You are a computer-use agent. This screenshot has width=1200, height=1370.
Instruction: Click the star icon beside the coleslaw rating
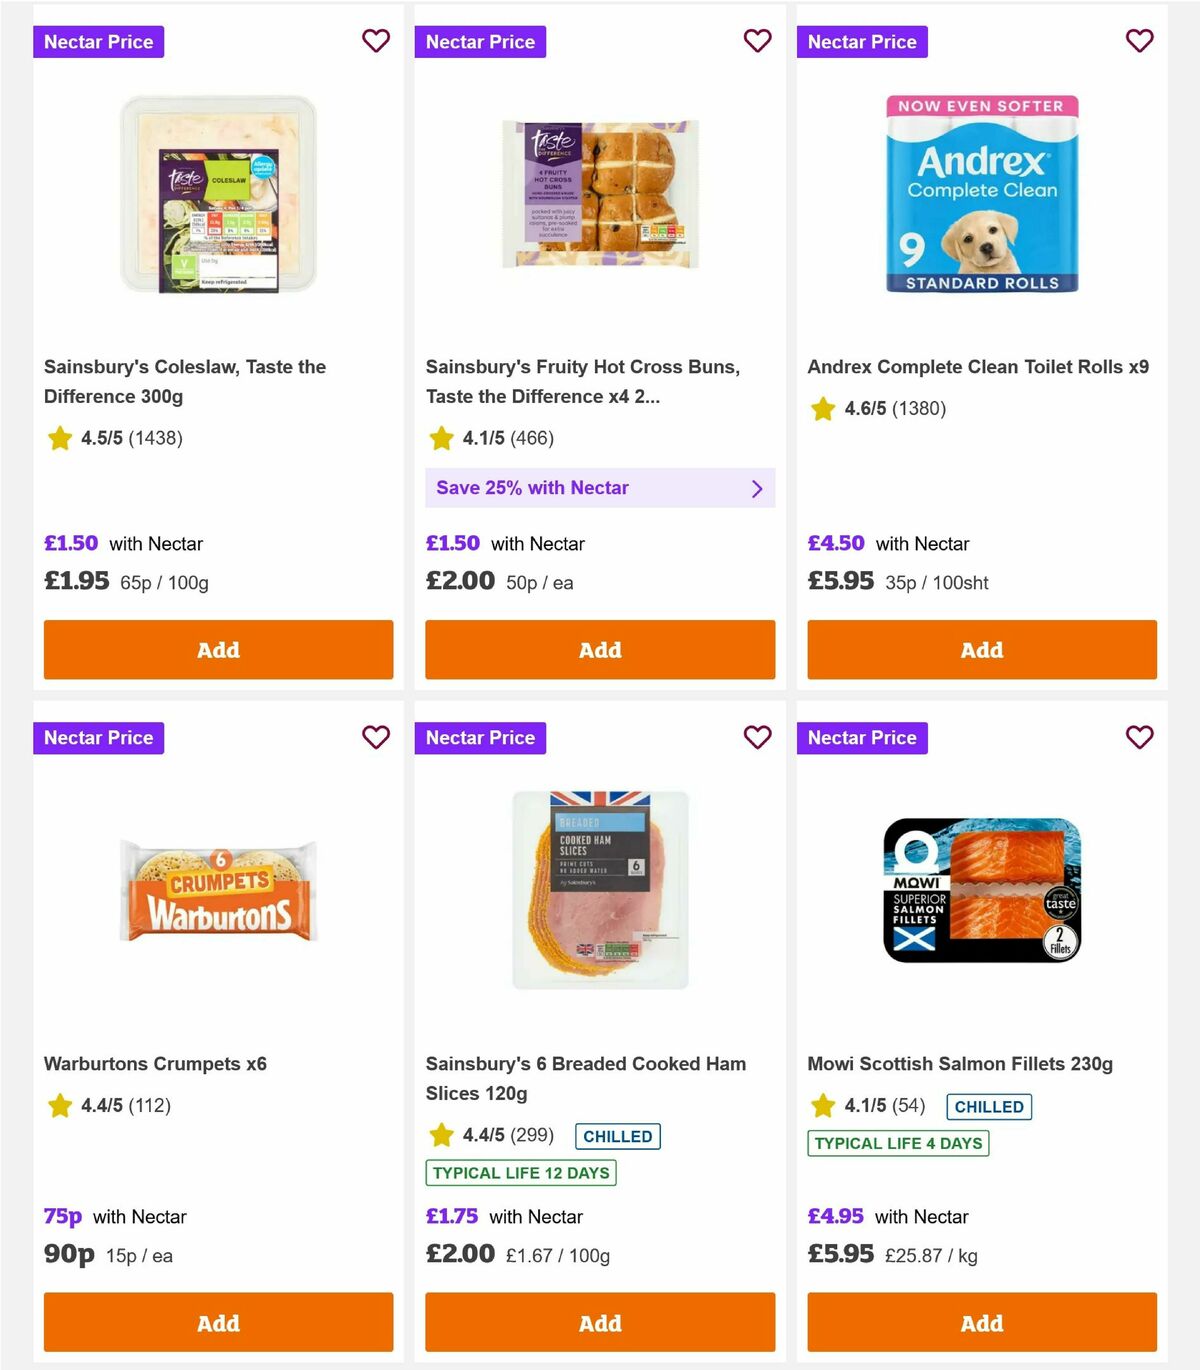point(59,438)
